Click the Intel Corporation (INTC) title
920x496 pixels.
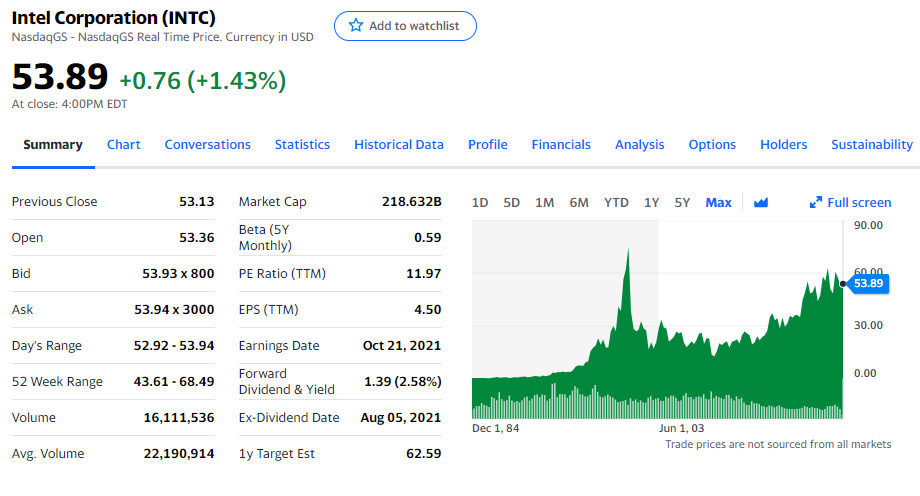(114, 18)
